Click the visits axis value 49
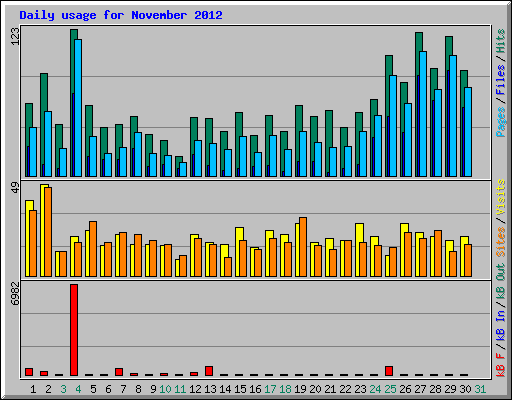Screen dimensions: 512x400 click(x=15, y=188)
